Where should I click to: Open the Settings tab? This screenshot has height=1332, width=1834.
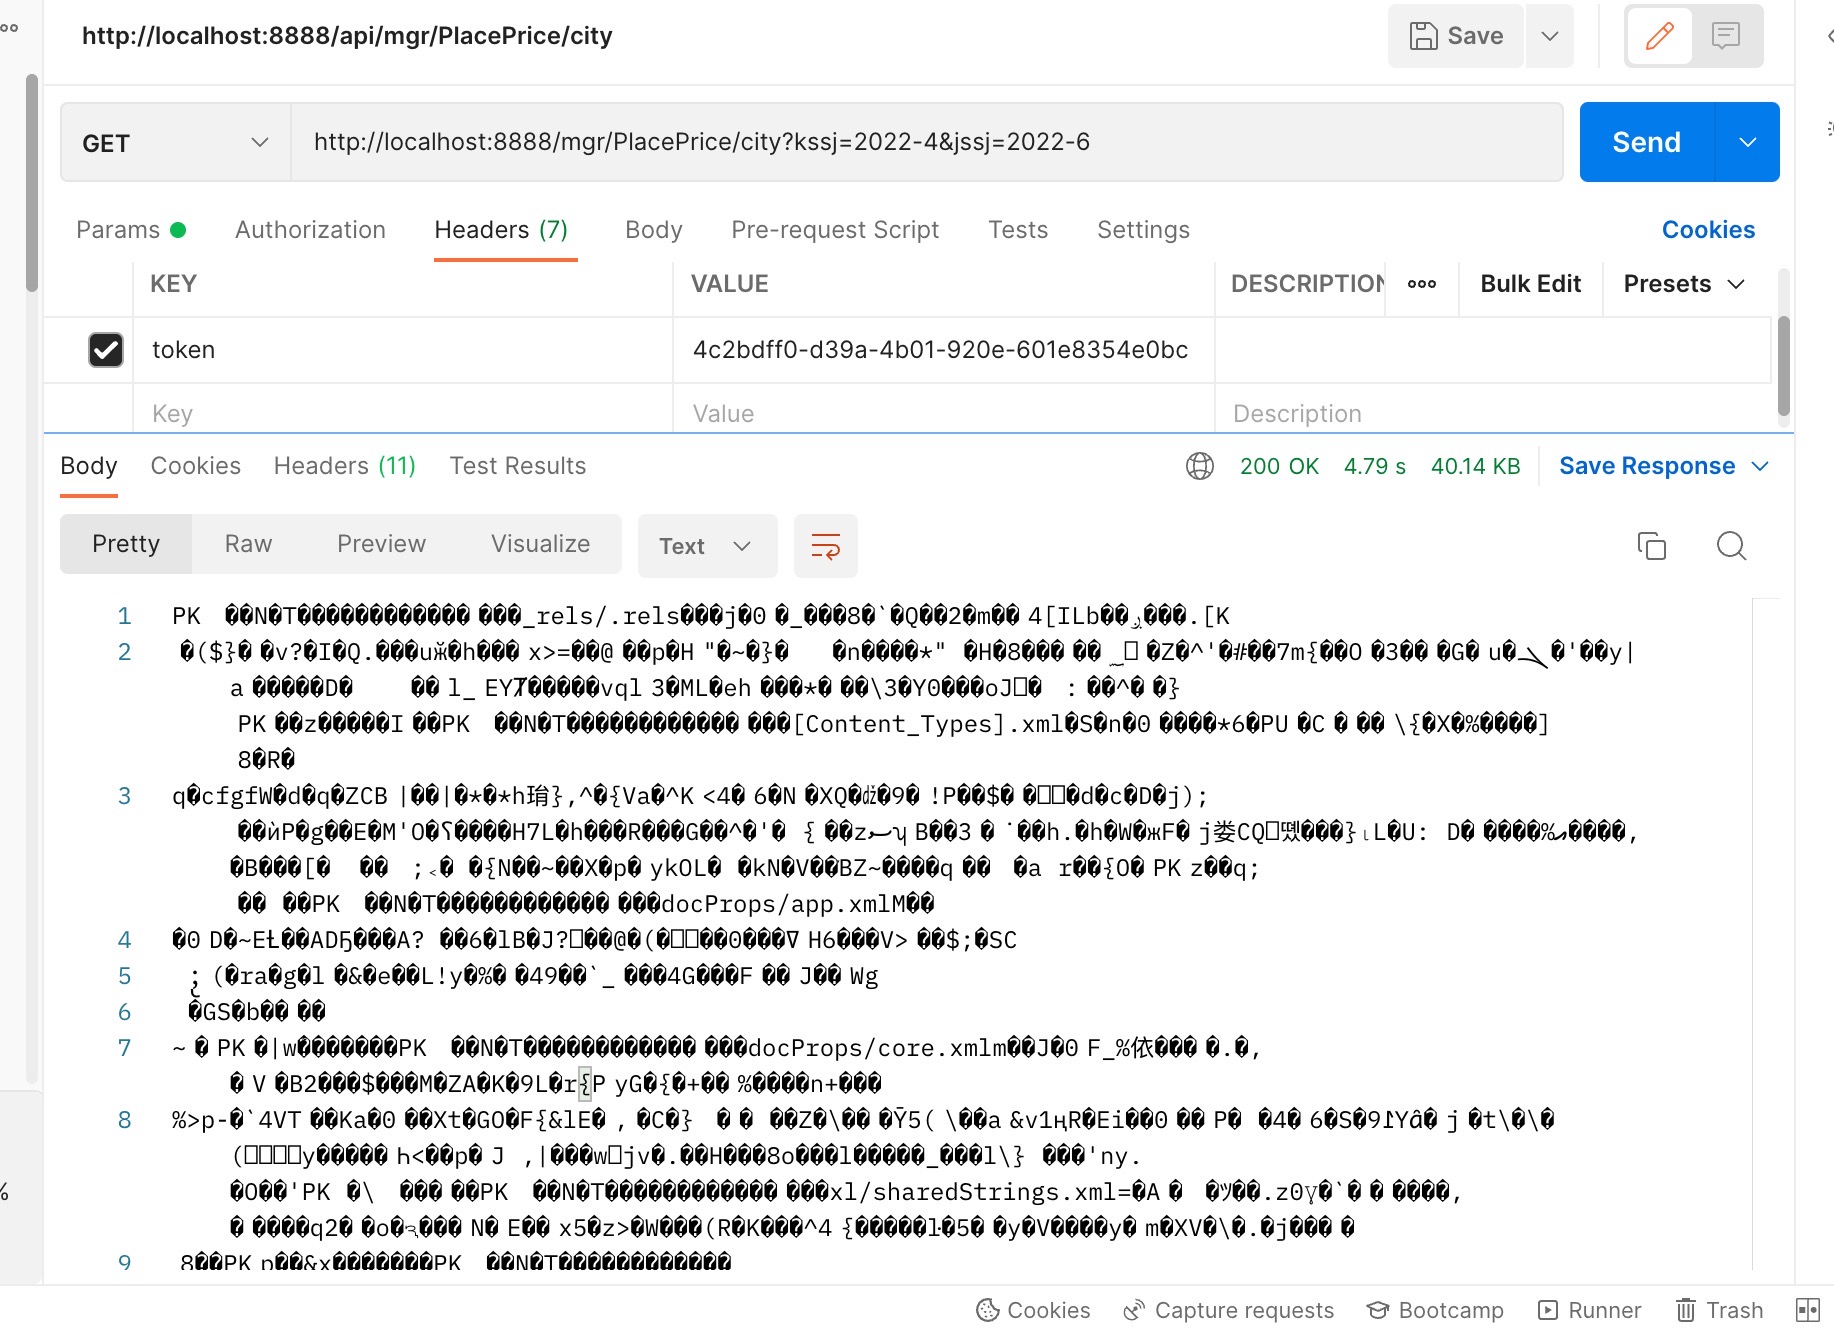(1143, 230)
